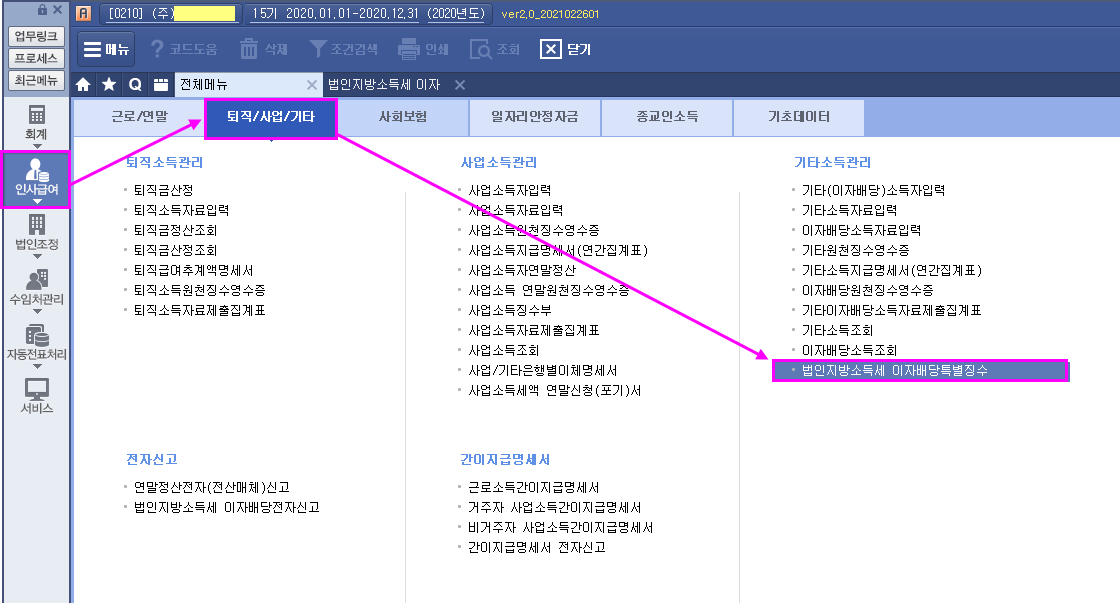1120x603 pixels.
Task: Open 사업소득징수부 menu item
Action: (509, 311)
